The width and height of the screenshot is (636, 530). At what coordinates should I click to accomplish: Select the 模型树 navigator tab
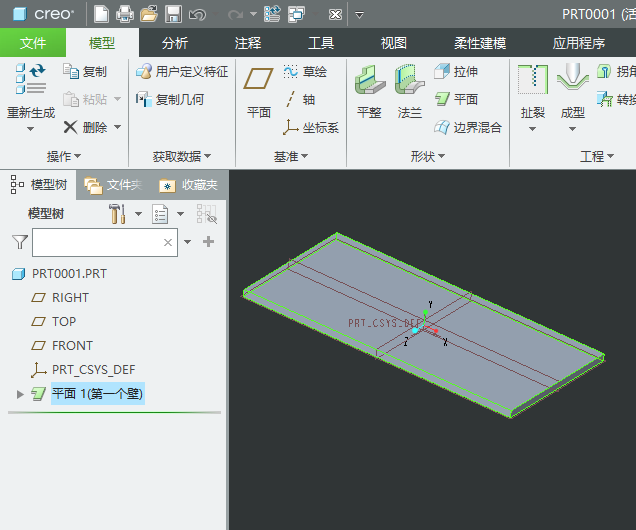coord(38,185)
